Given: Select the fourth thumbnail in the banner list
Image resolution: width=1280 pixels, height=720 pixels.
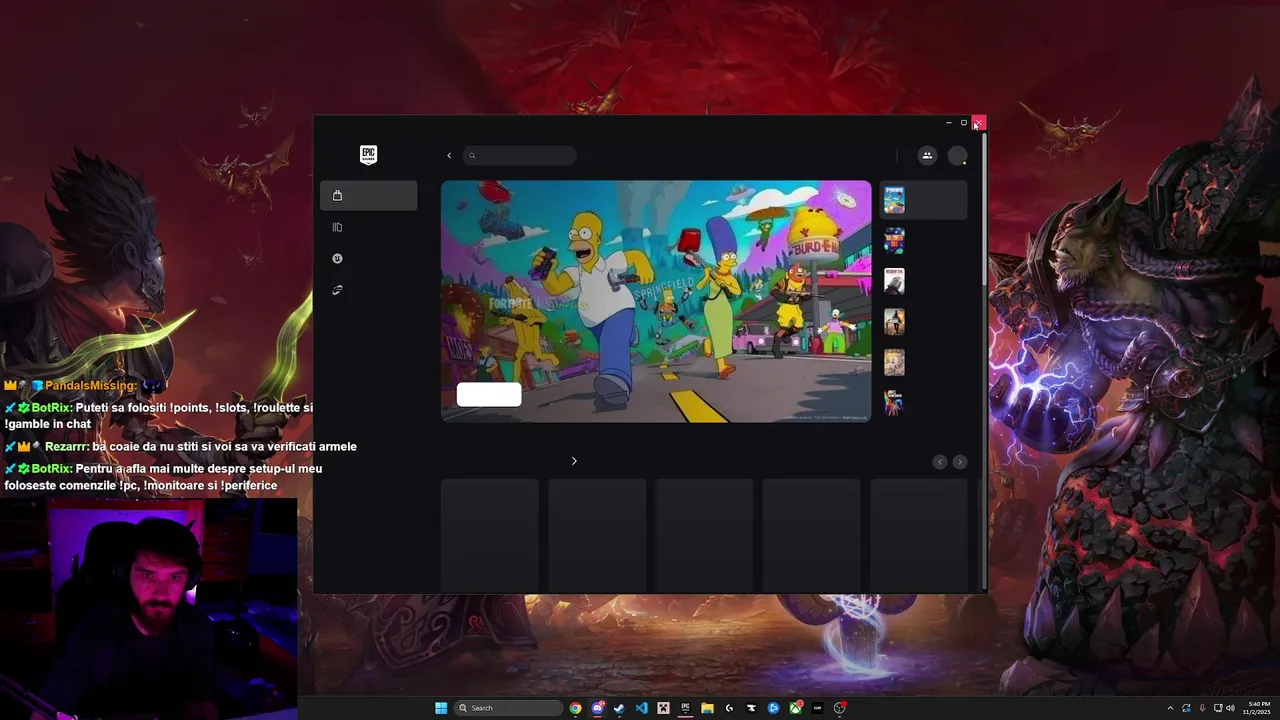Looking at the screenshot, I should coord(894,322).
